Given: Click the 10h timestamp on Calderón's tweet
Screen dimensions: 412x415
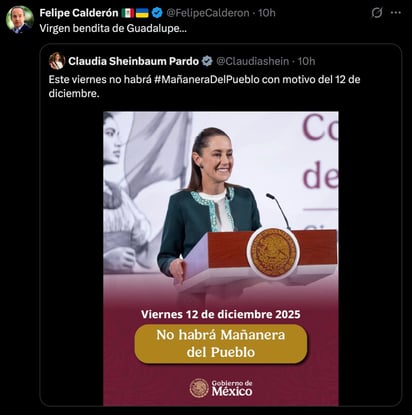Looking at the screenshot, I should coord(267,13).
